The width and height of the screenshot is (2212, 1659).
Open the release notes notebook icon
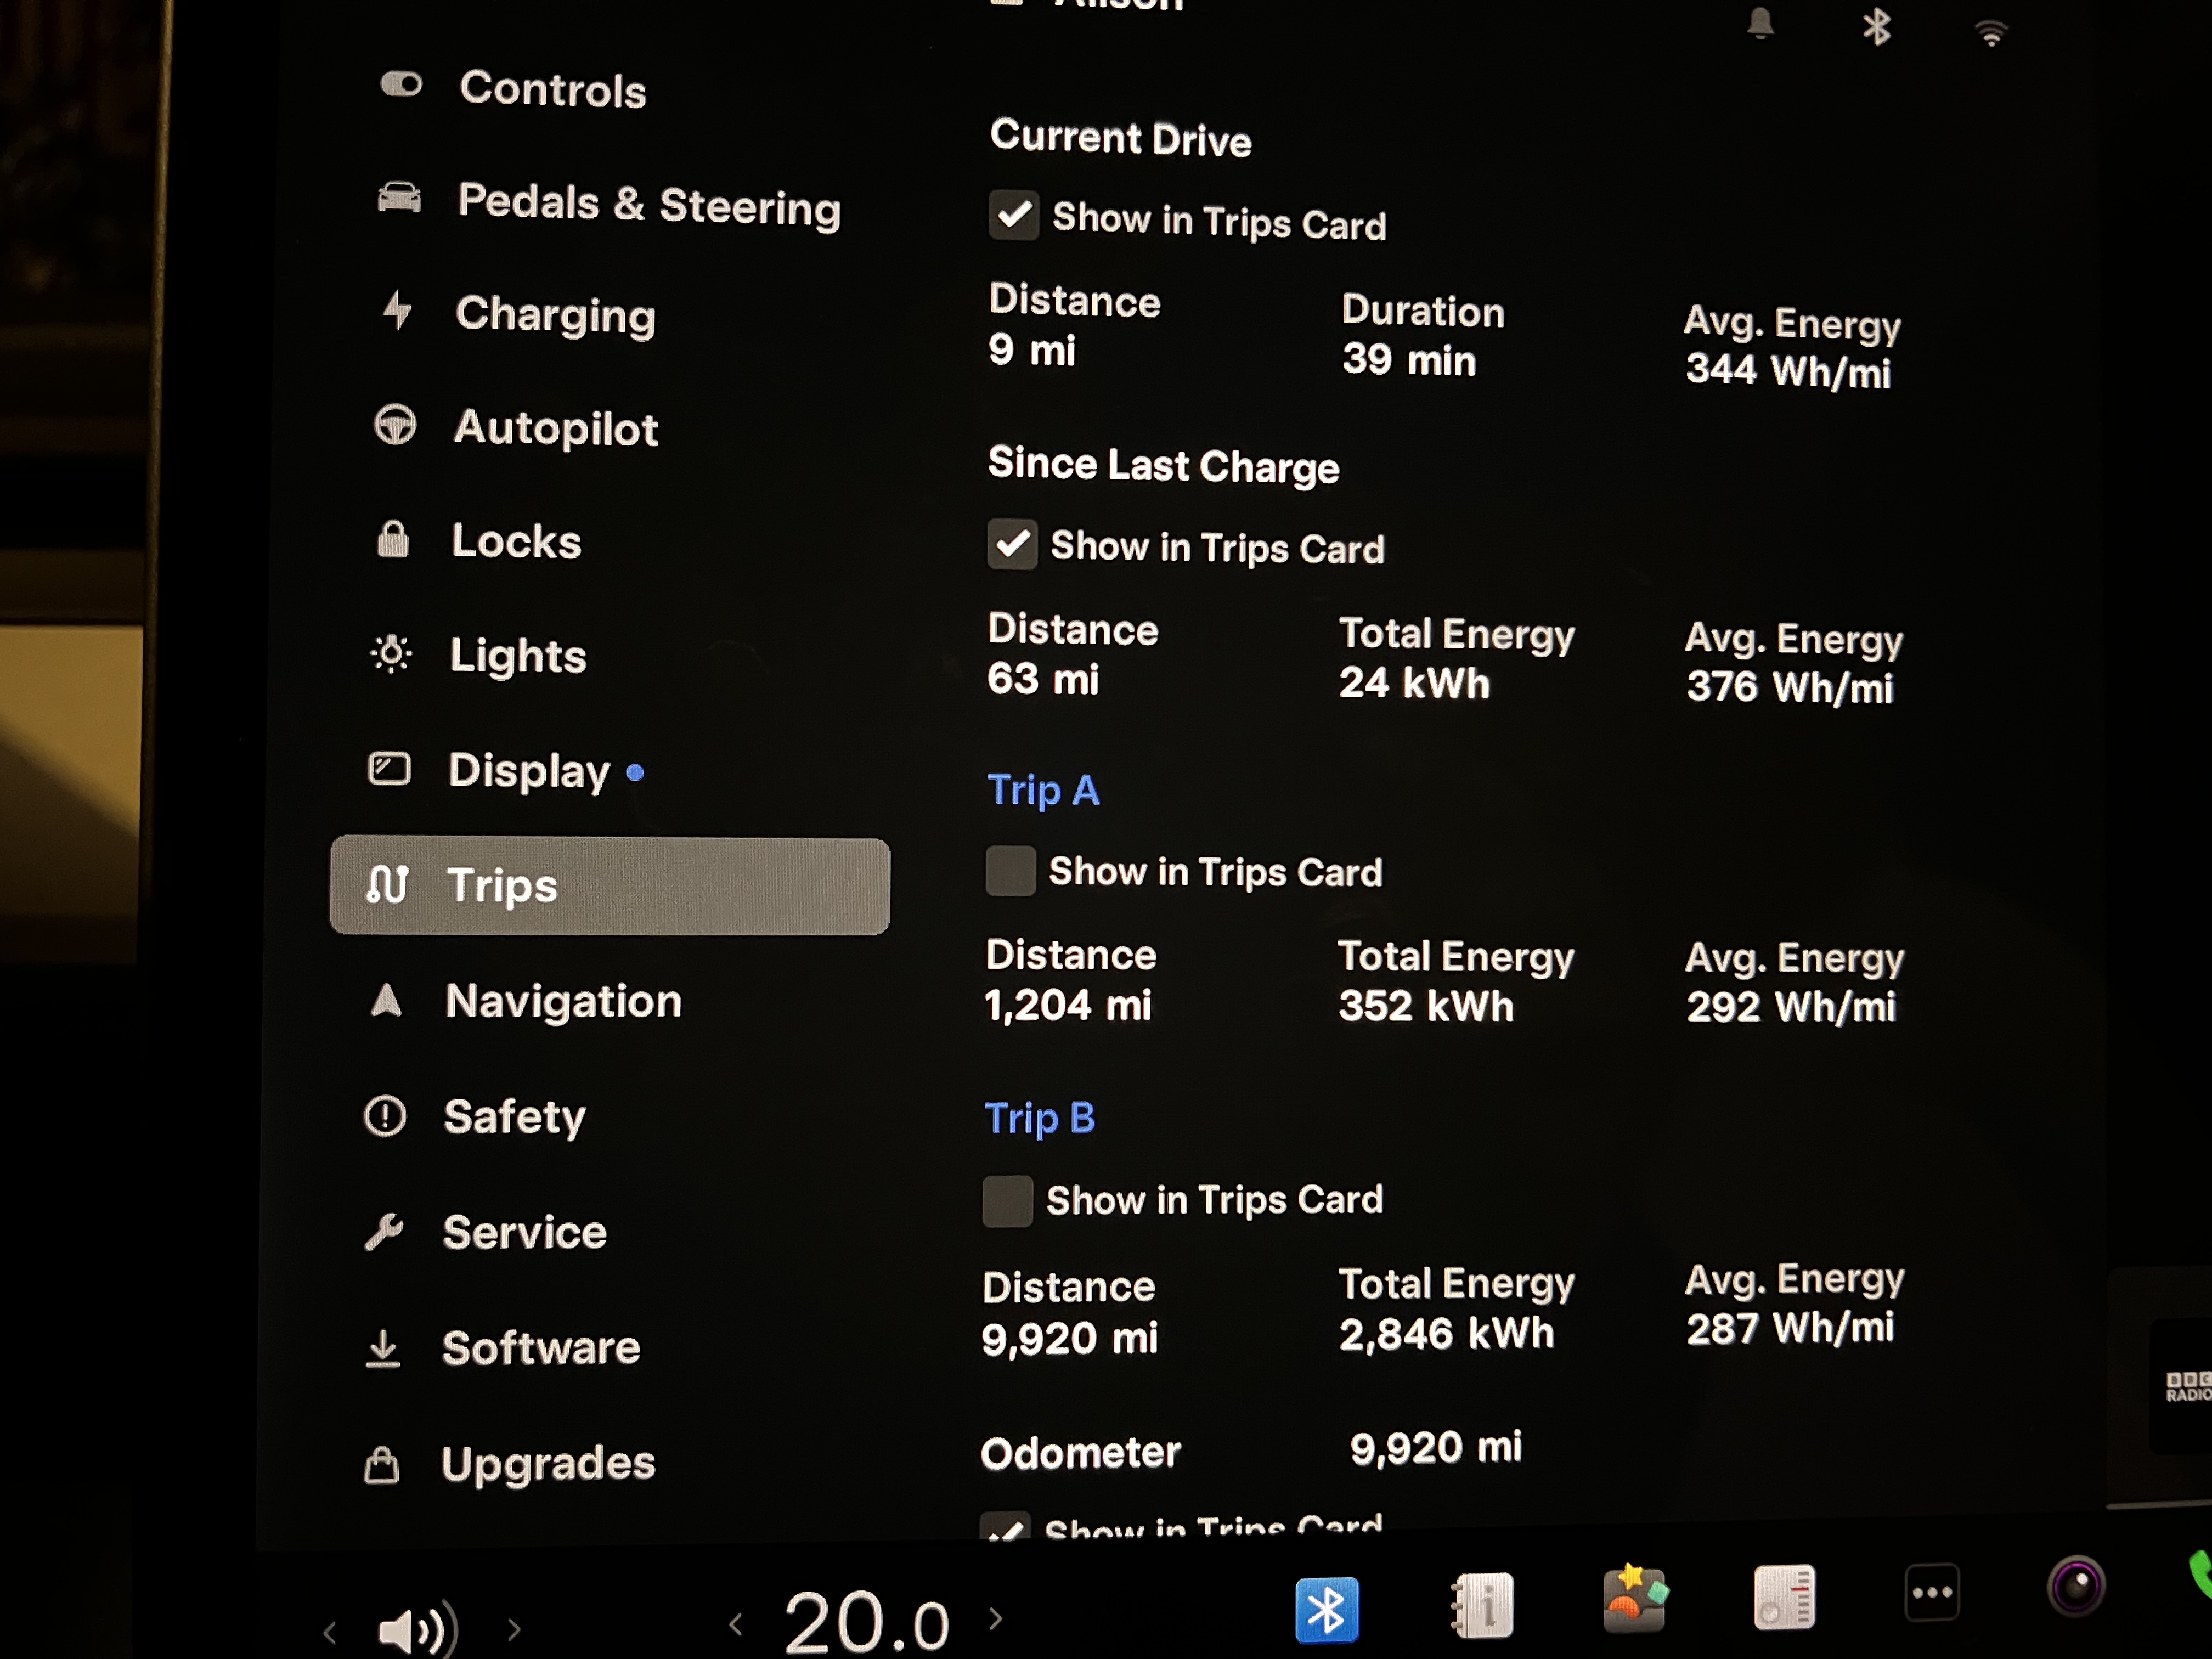point(1784,1596)
